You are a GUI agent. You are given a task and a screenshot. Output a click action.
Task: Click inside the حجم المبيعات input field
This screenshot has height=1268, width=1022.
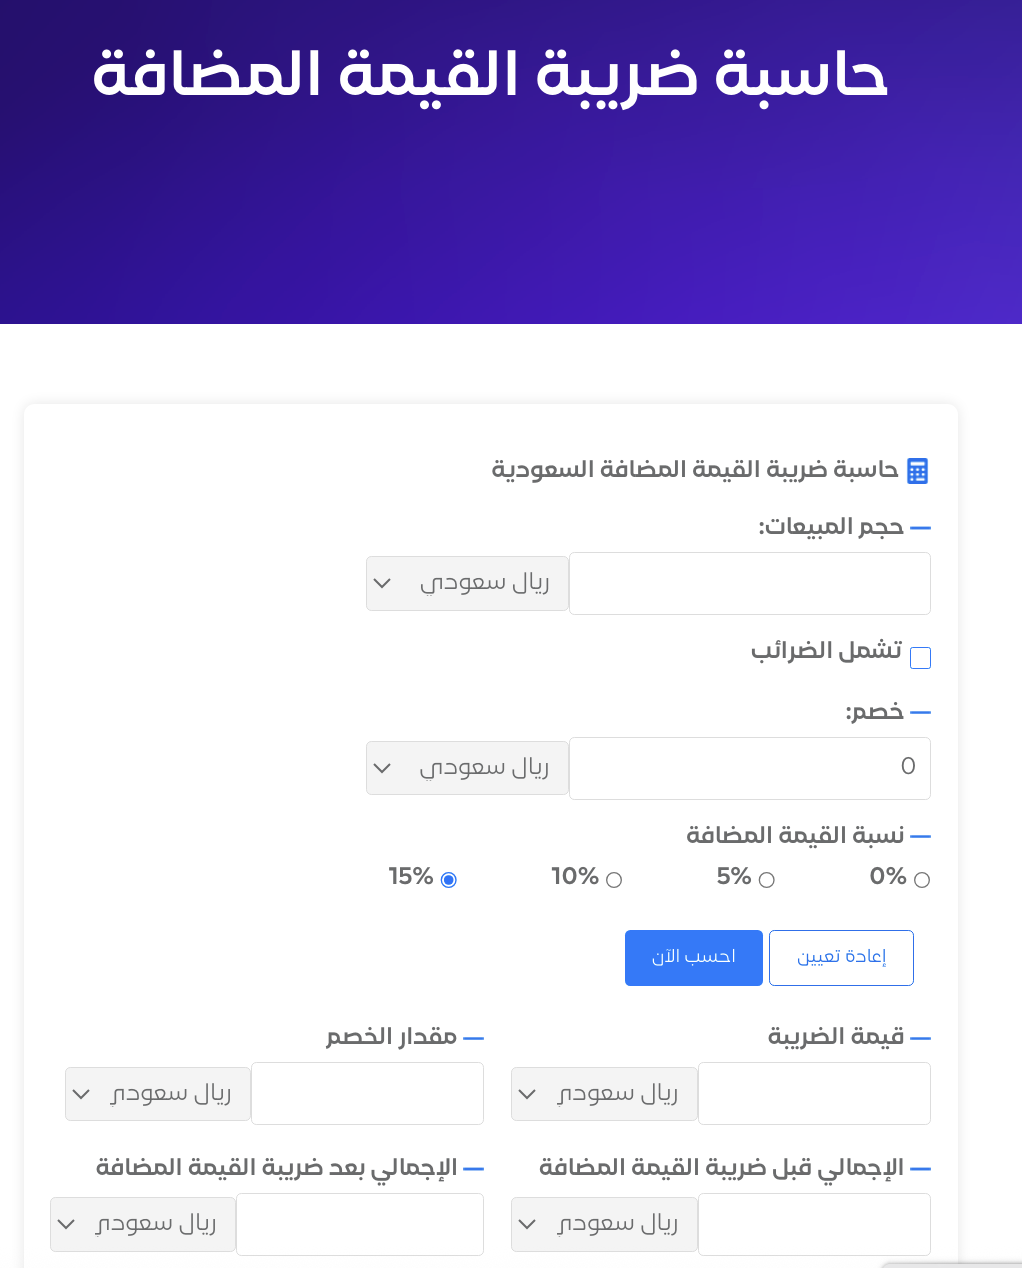(x=749, y=583)
